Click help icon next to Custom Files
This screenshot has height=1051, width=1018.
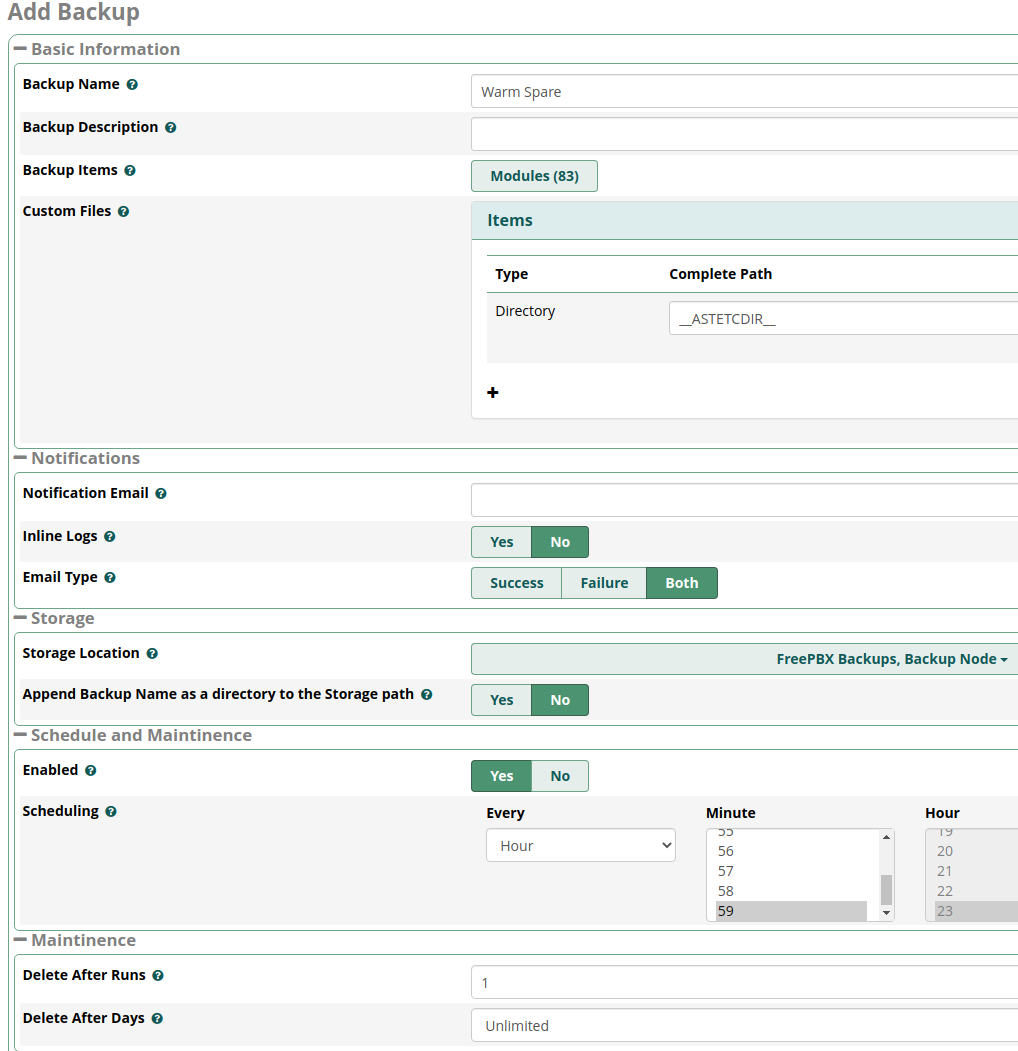(x=124, y=212)
